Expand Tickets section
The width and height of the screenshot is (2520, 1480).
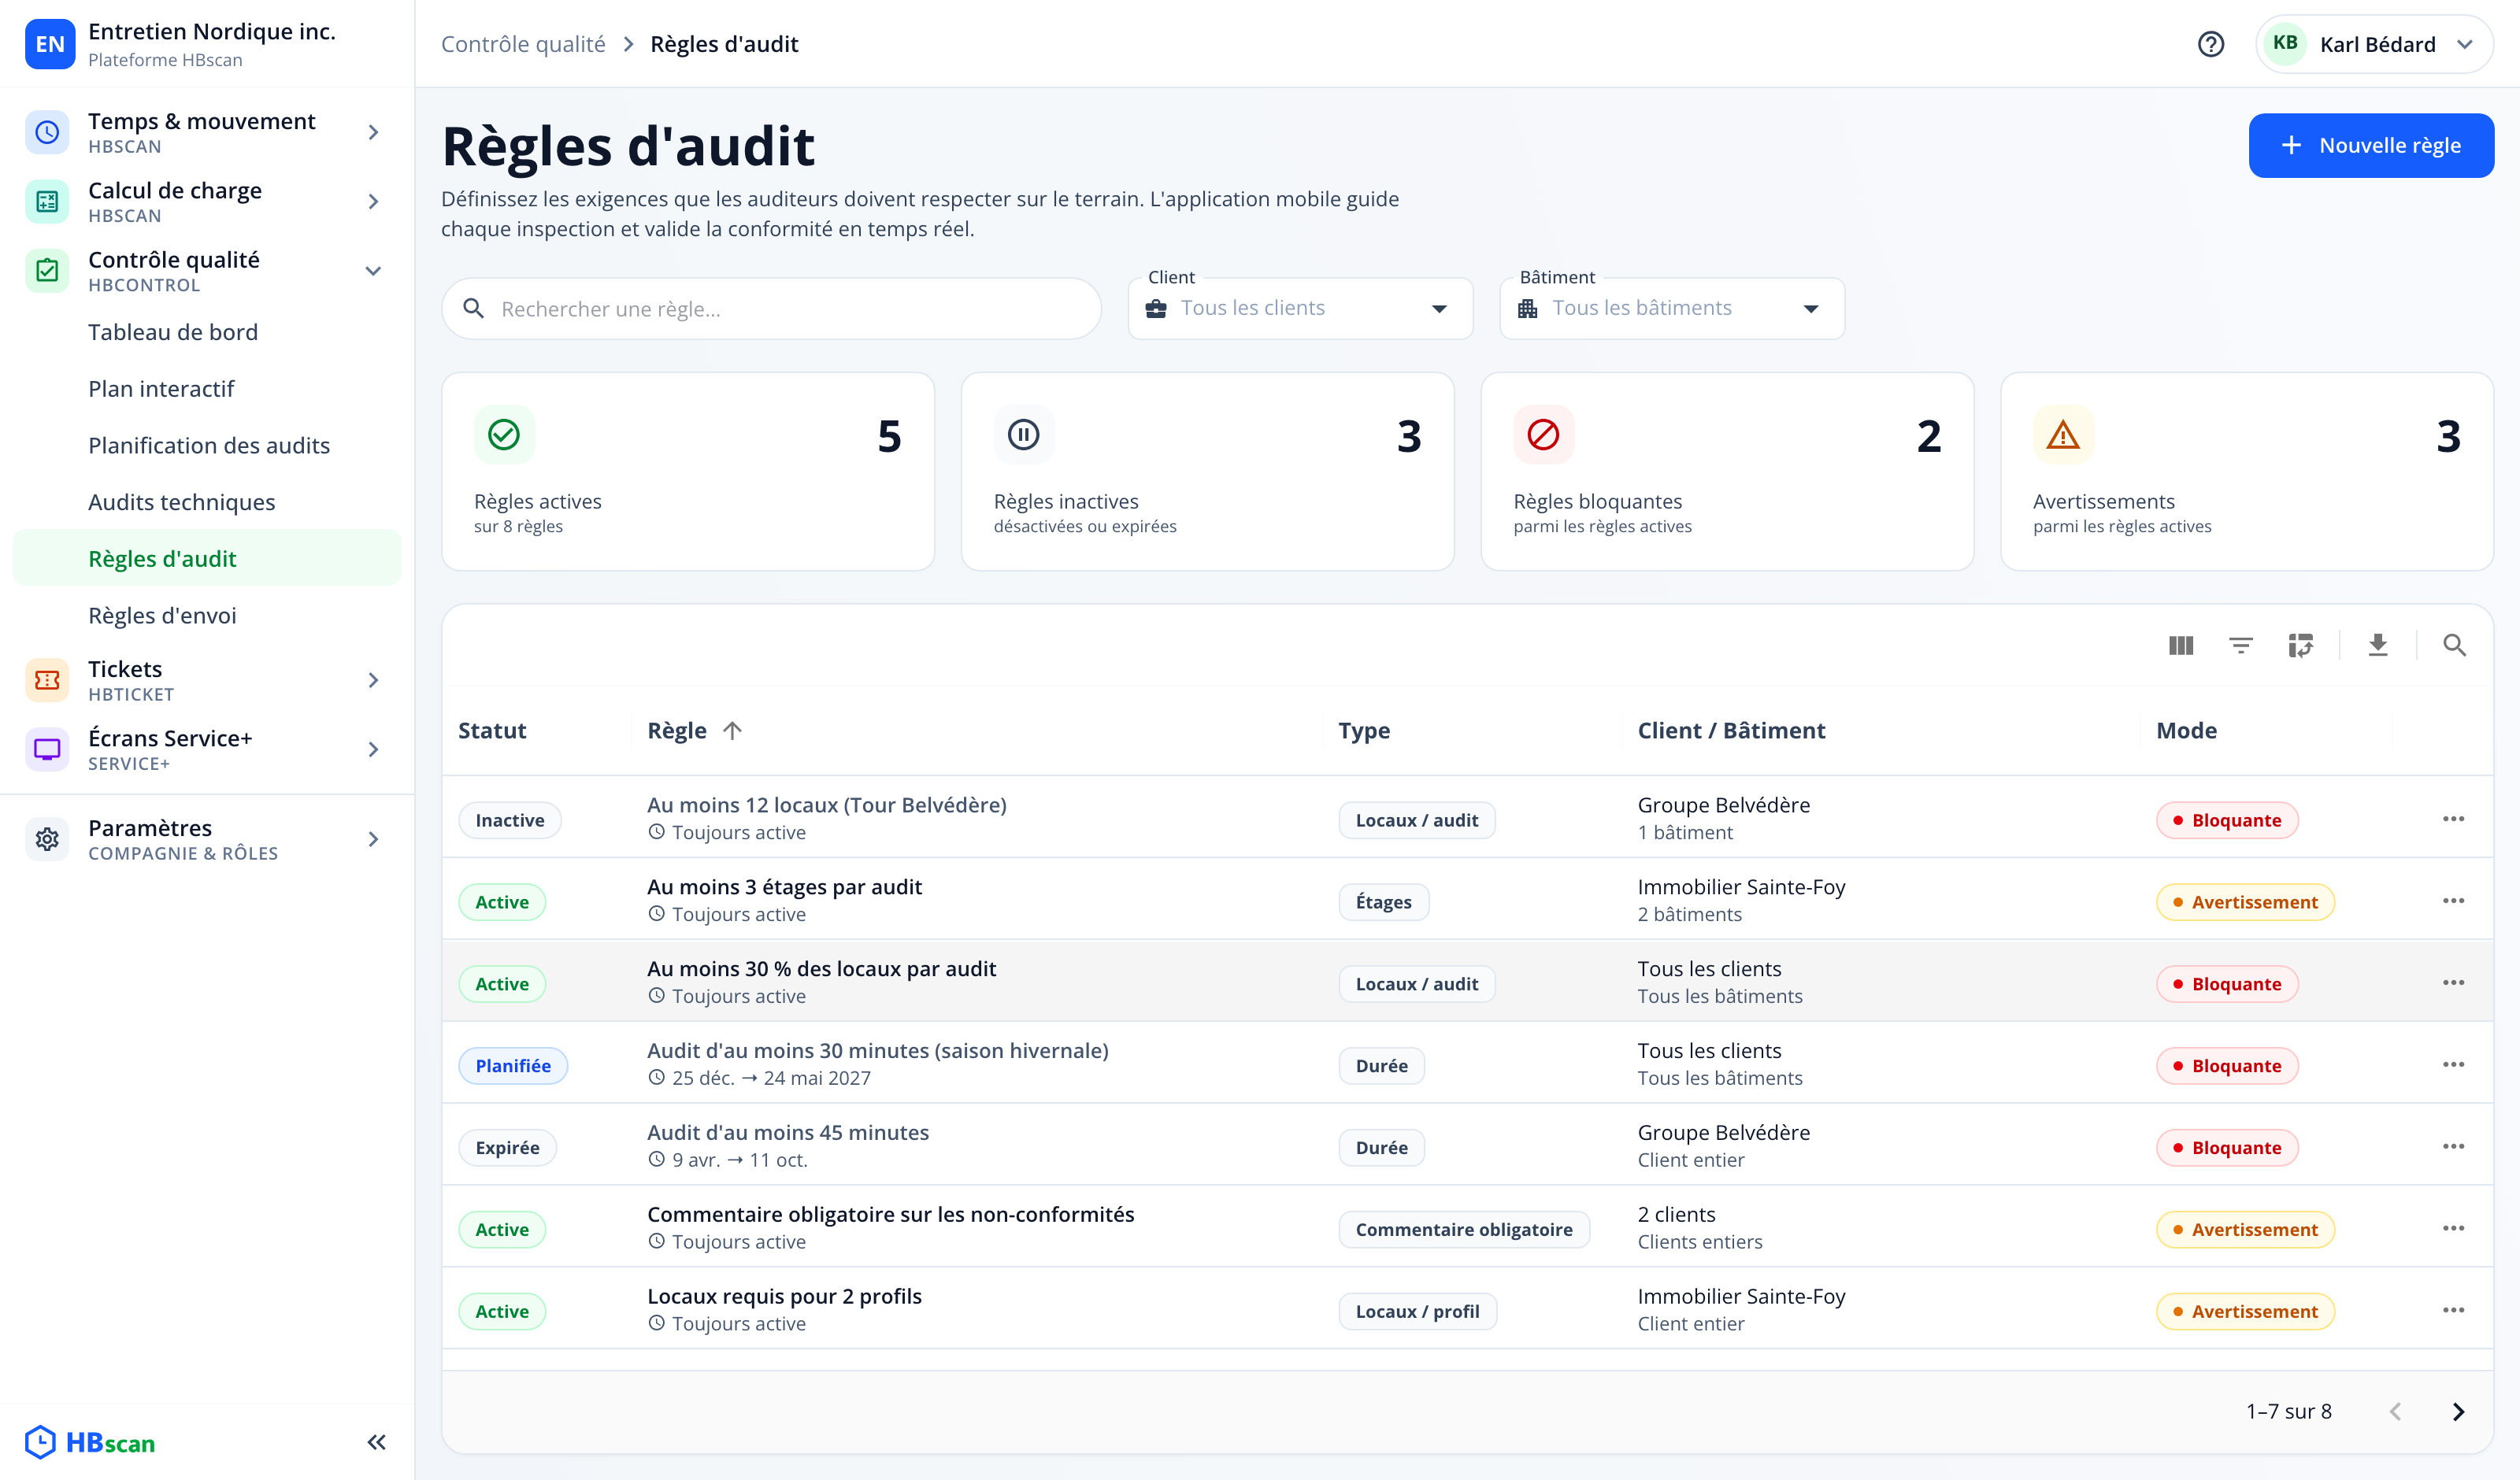(x=207, y=680)
